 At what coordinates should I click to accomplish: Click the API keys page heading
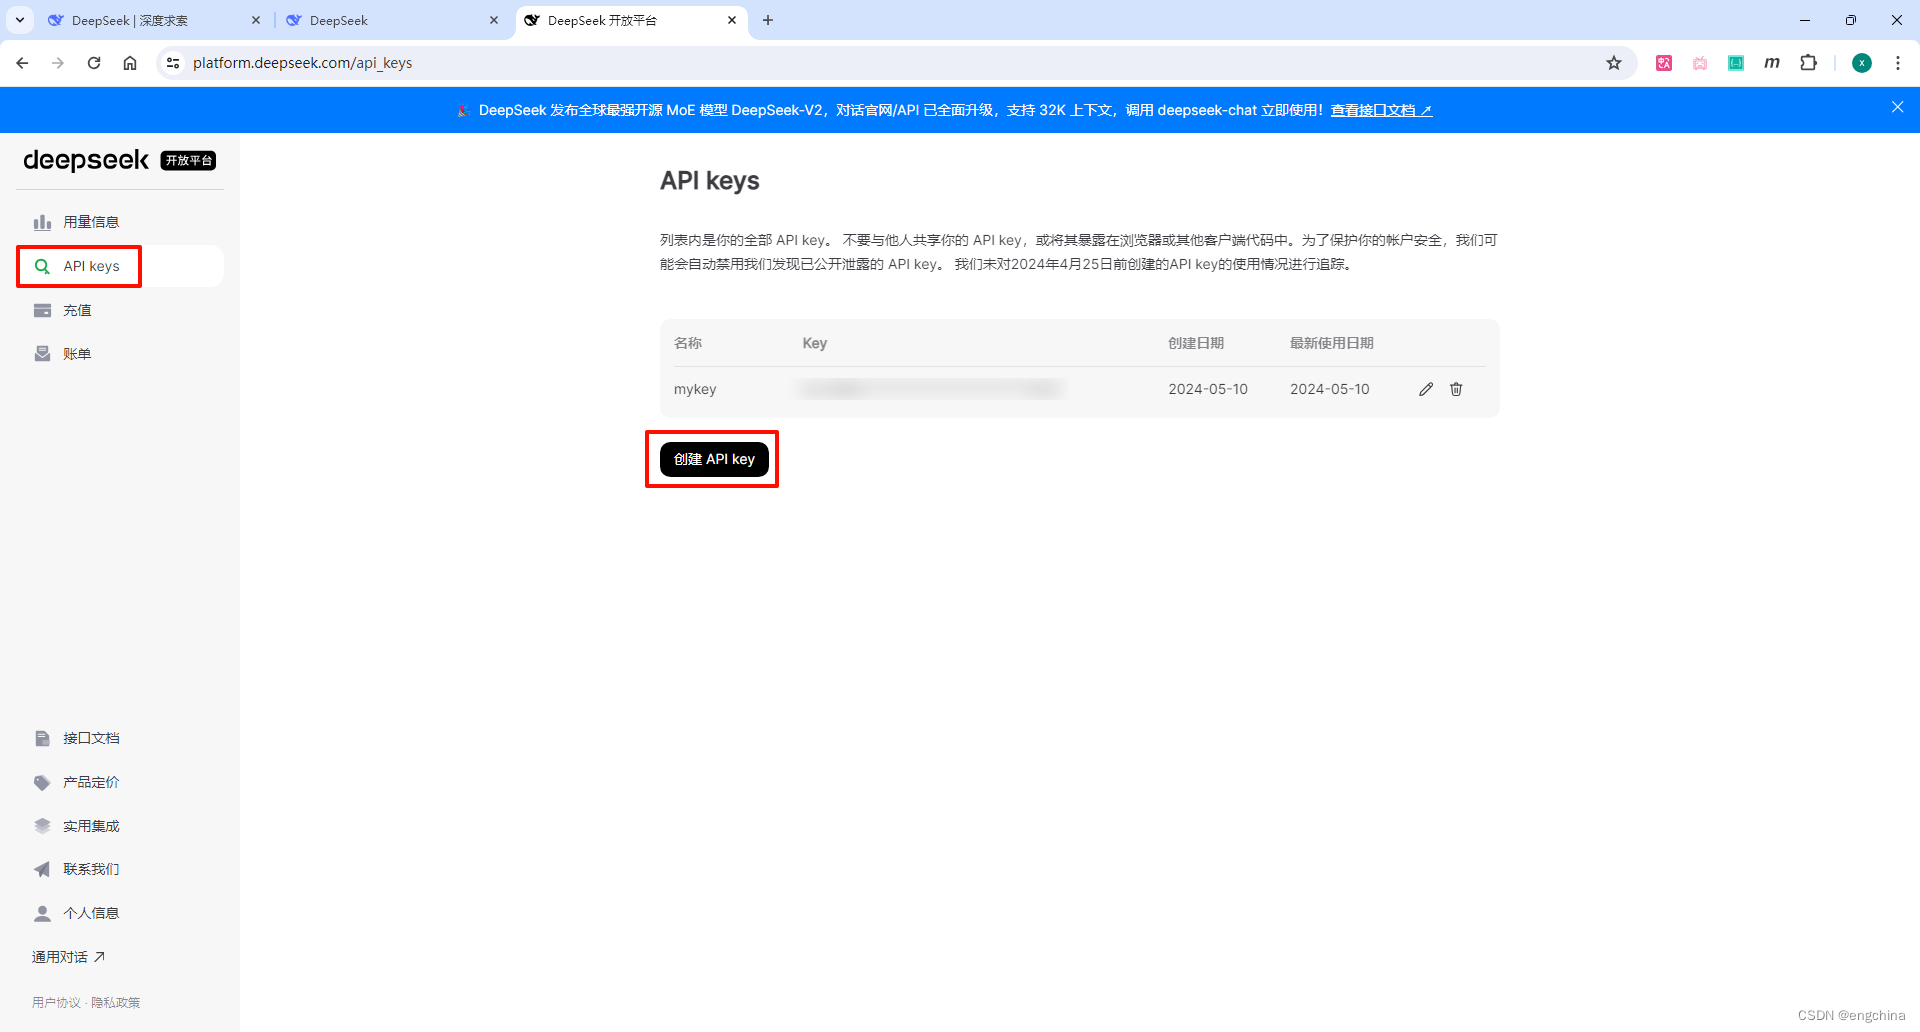pos(710,181)
